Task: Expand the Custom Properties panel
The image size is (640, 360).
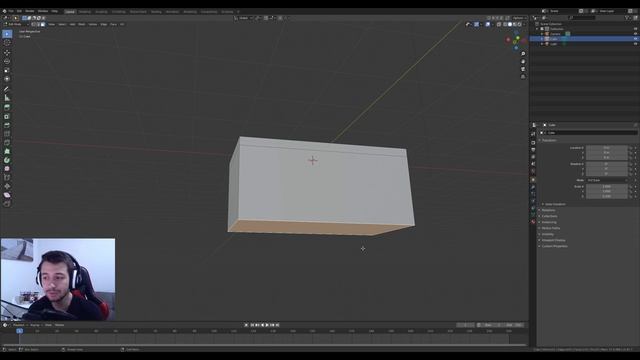Action: (x=554, y=246)
